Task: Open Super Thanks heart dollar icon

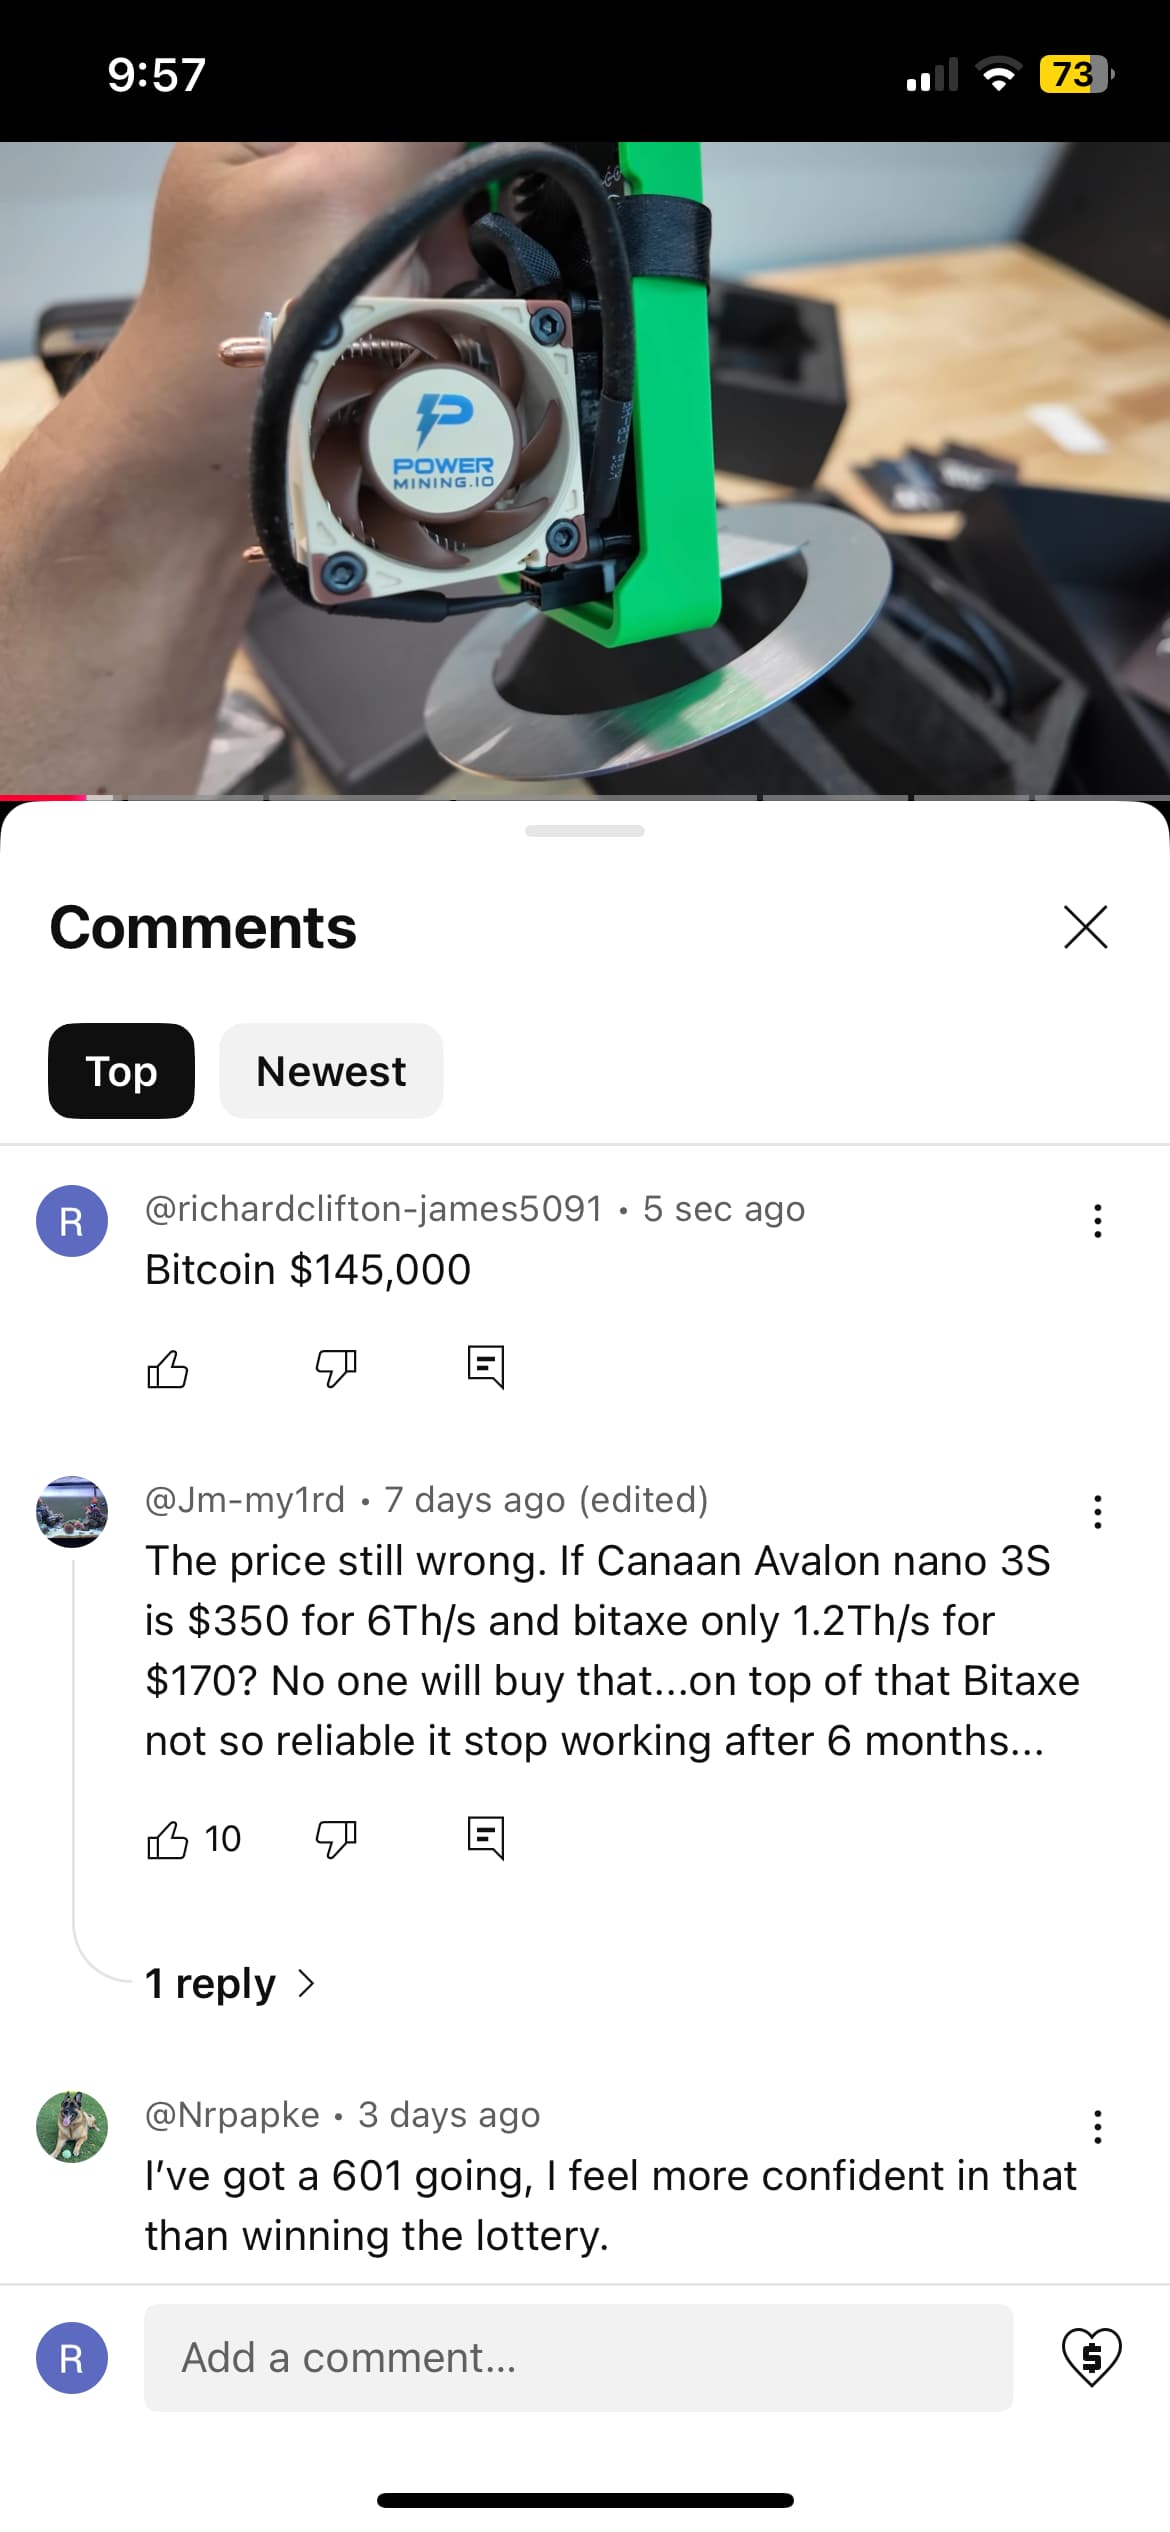Action: pos(1091,2357)
